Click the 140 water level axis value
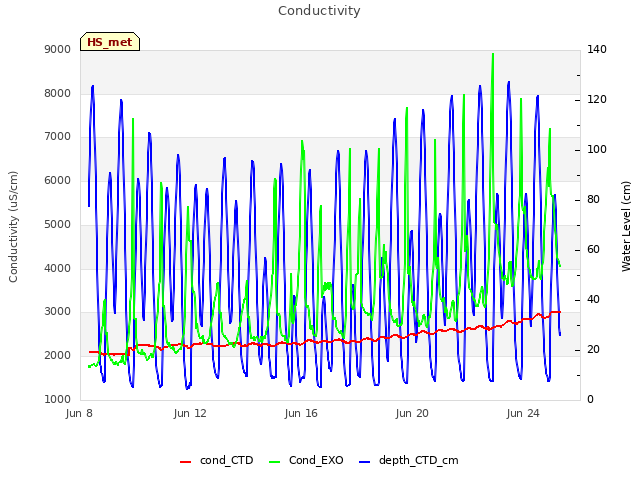This screenshot has height=480, width=640. [597, 49]
